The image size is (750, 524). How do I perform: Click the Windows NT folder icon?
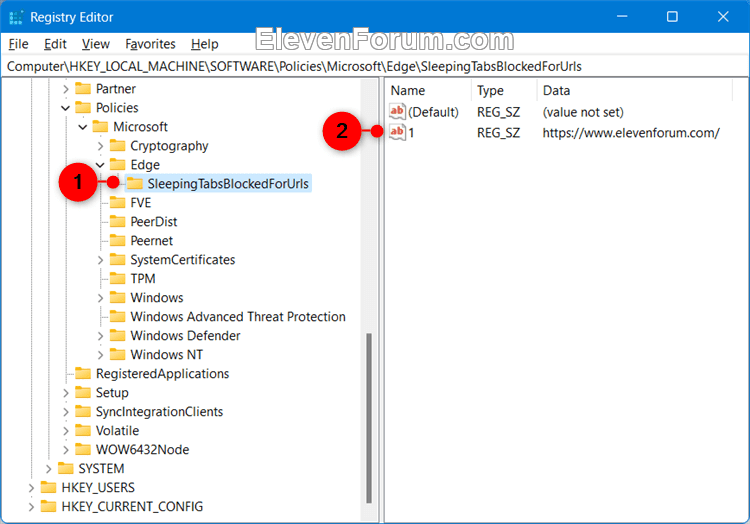tap(118, 354)
